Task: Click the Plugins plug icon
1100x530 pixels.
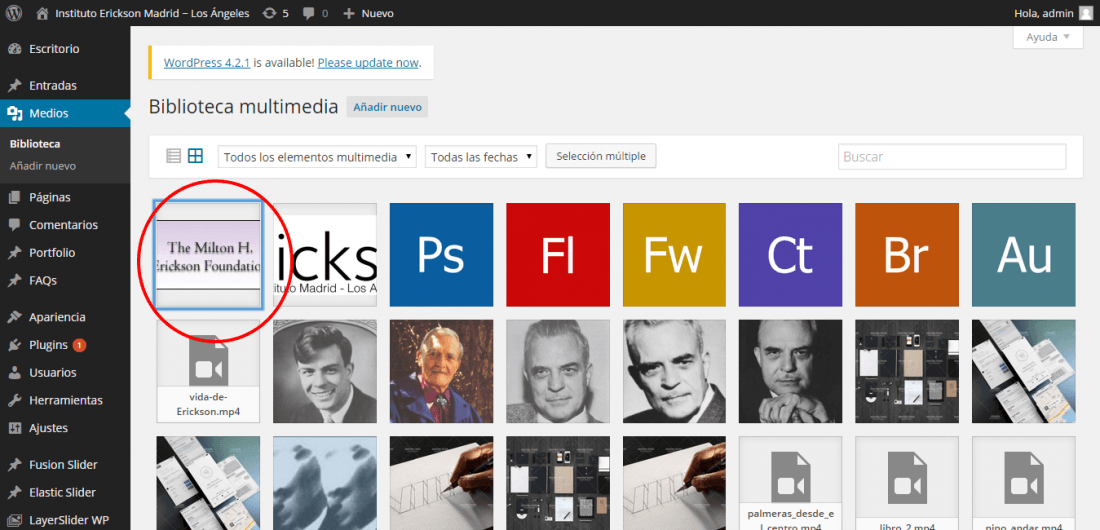Action: click(14, 345)
